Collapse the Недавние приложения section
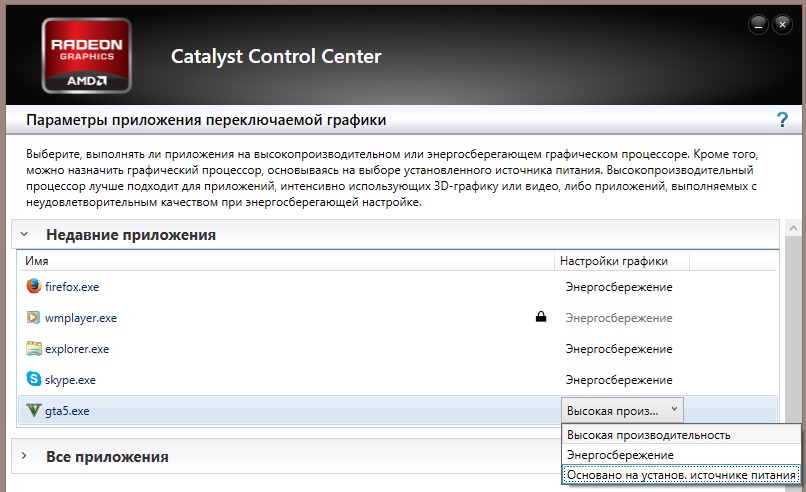The height and width of the screenshot is (492, 806). [24, 235]
